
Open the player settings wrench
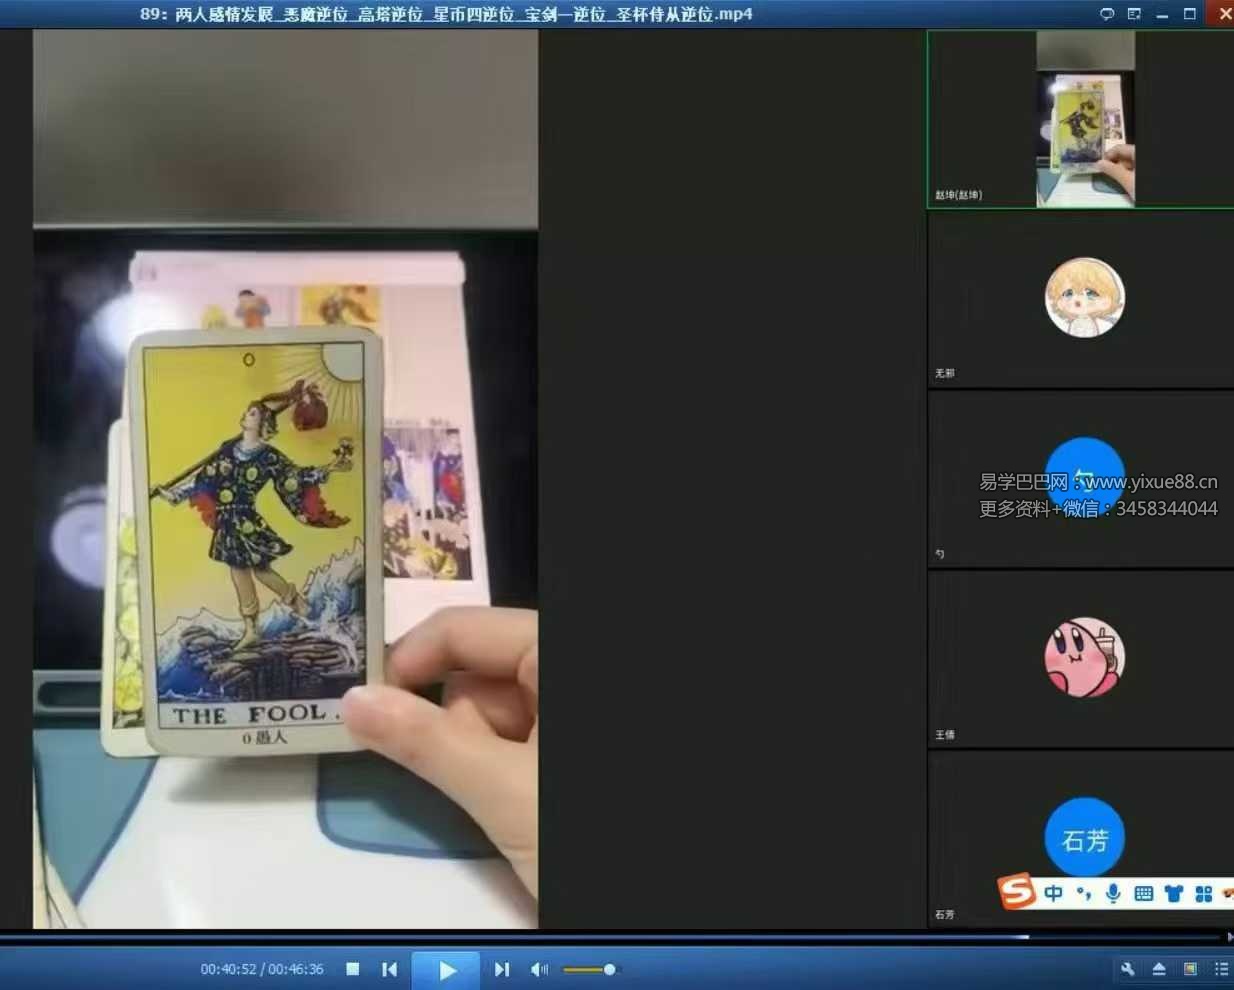click(x=1128, y=969)
